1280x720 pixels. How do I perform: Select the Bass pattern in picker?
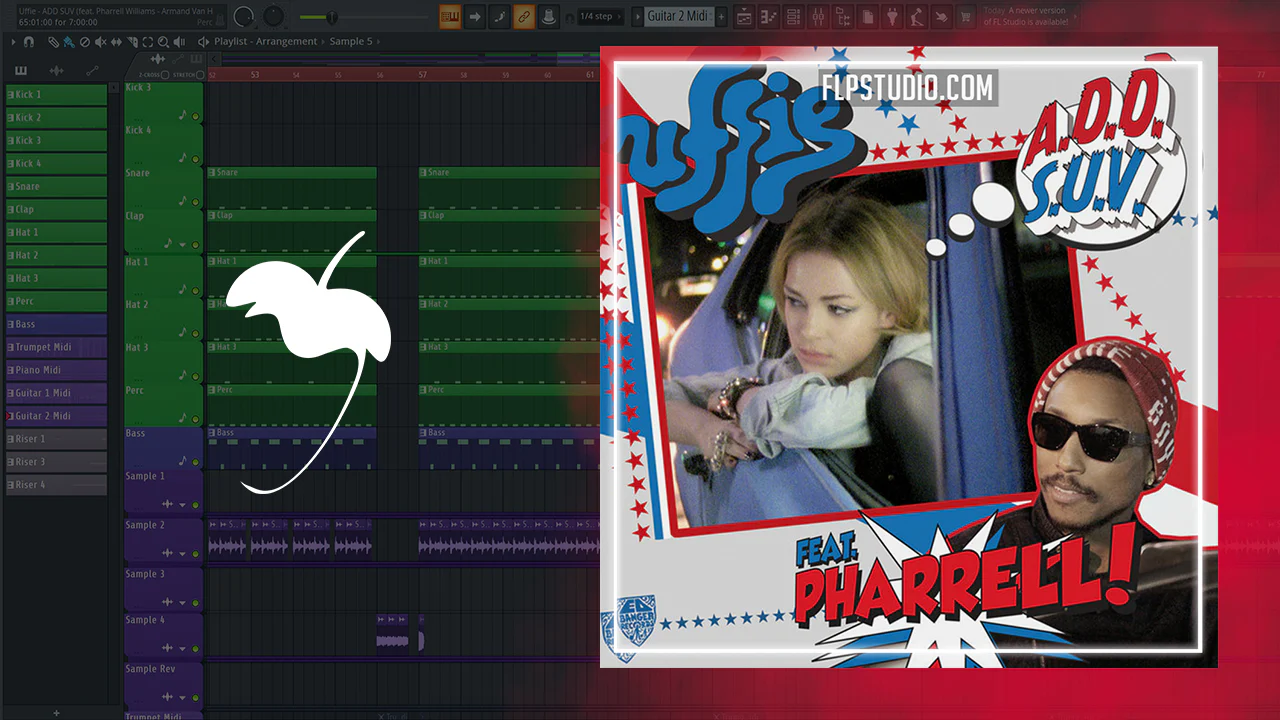[56, 324]
